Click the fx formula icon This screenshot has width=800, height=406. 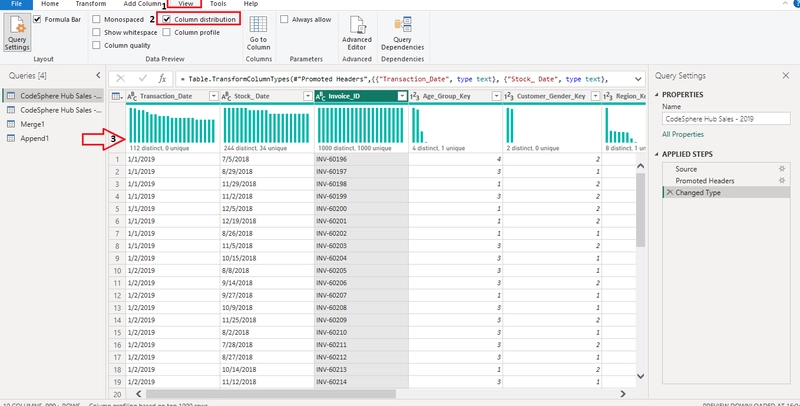(162, 79)
